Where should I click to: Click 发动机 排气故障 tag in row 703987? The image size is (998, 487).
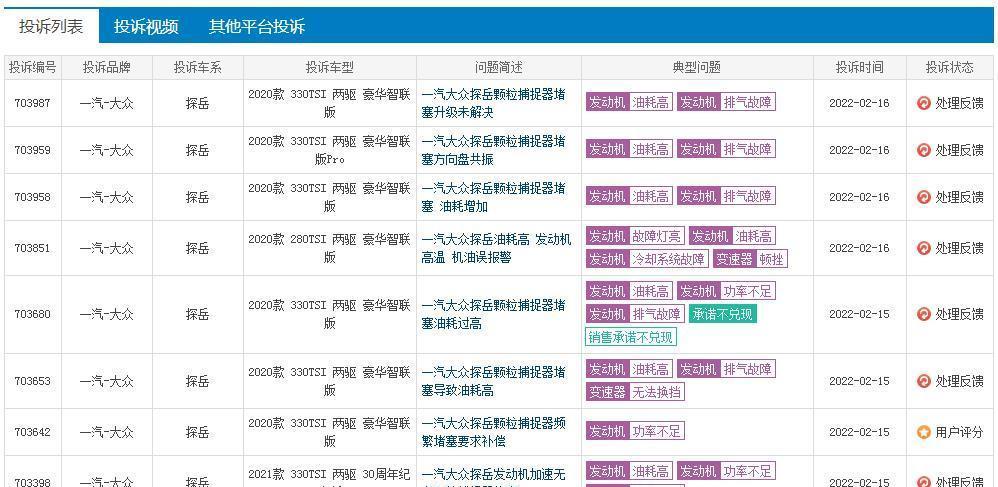[726, 102]
